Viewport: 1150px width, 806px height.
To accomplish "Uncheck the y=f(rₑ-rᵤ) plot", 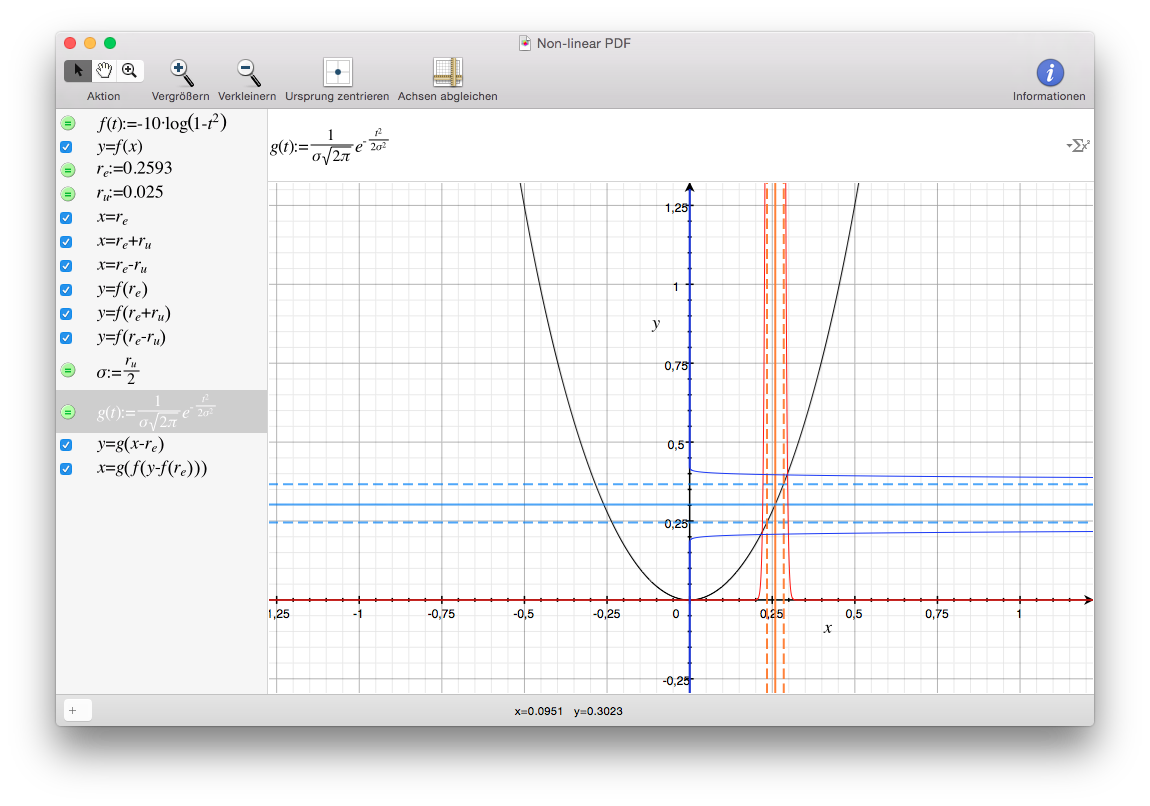I will tap(66, 337).
